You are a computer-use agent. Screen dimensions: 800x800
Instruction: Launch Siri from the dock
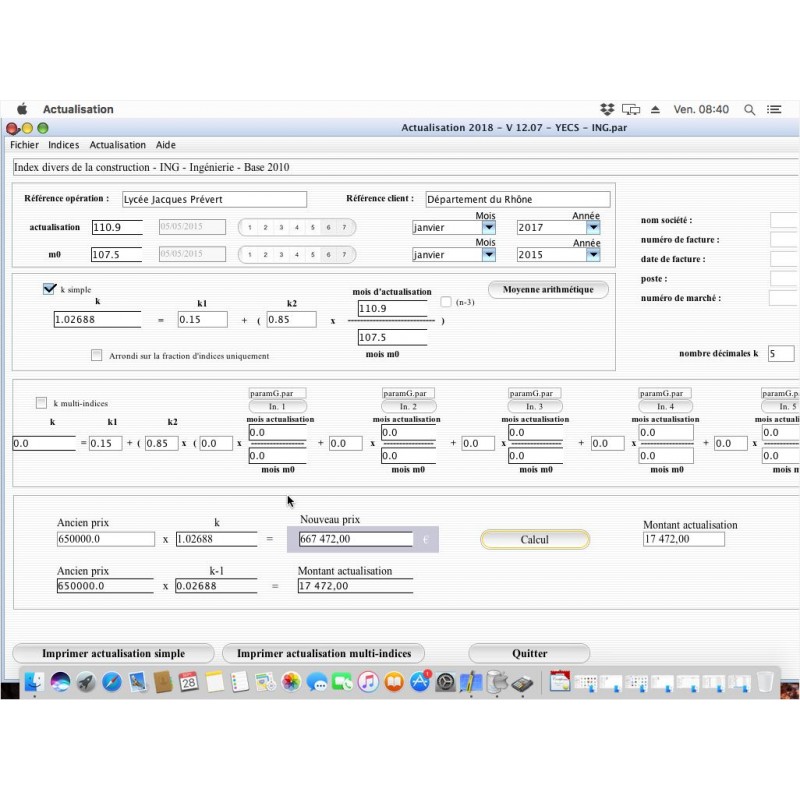tap(60, 682)
